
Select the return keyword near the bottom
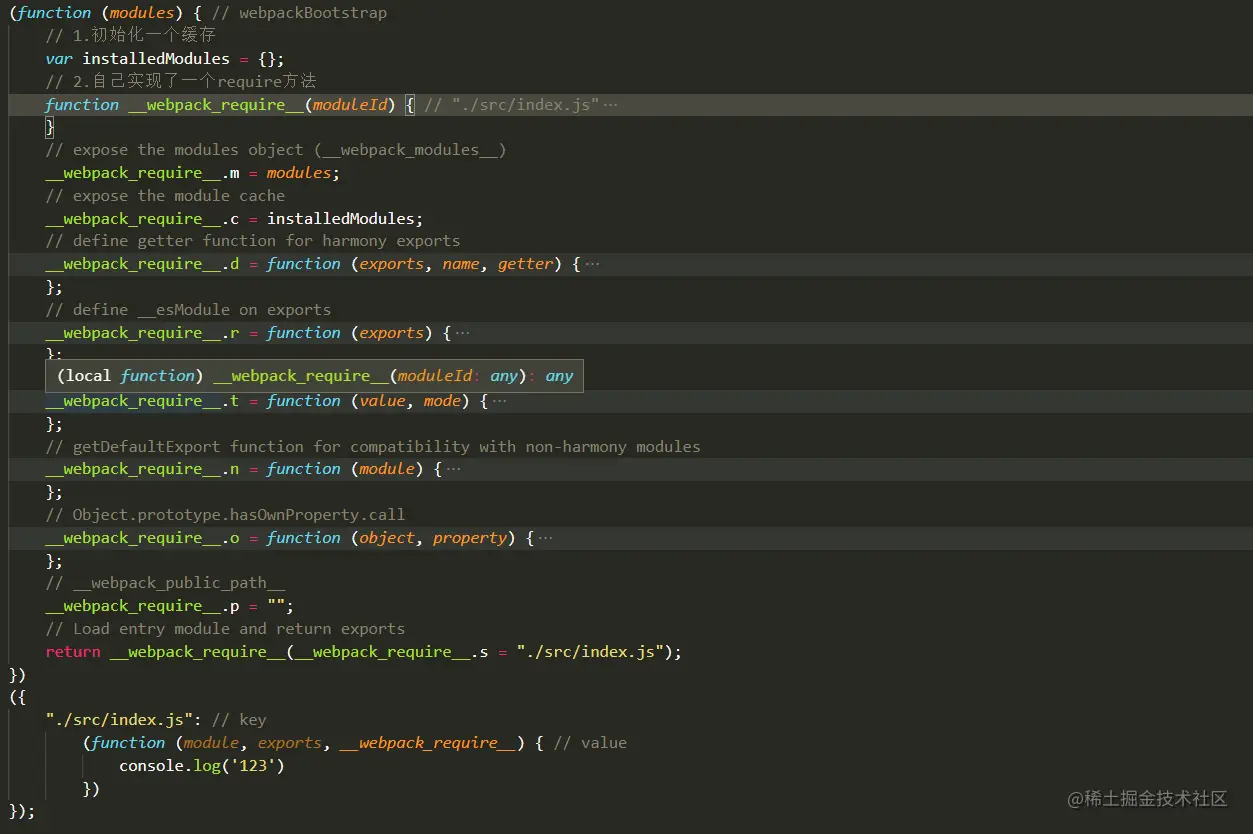(72, 651)
